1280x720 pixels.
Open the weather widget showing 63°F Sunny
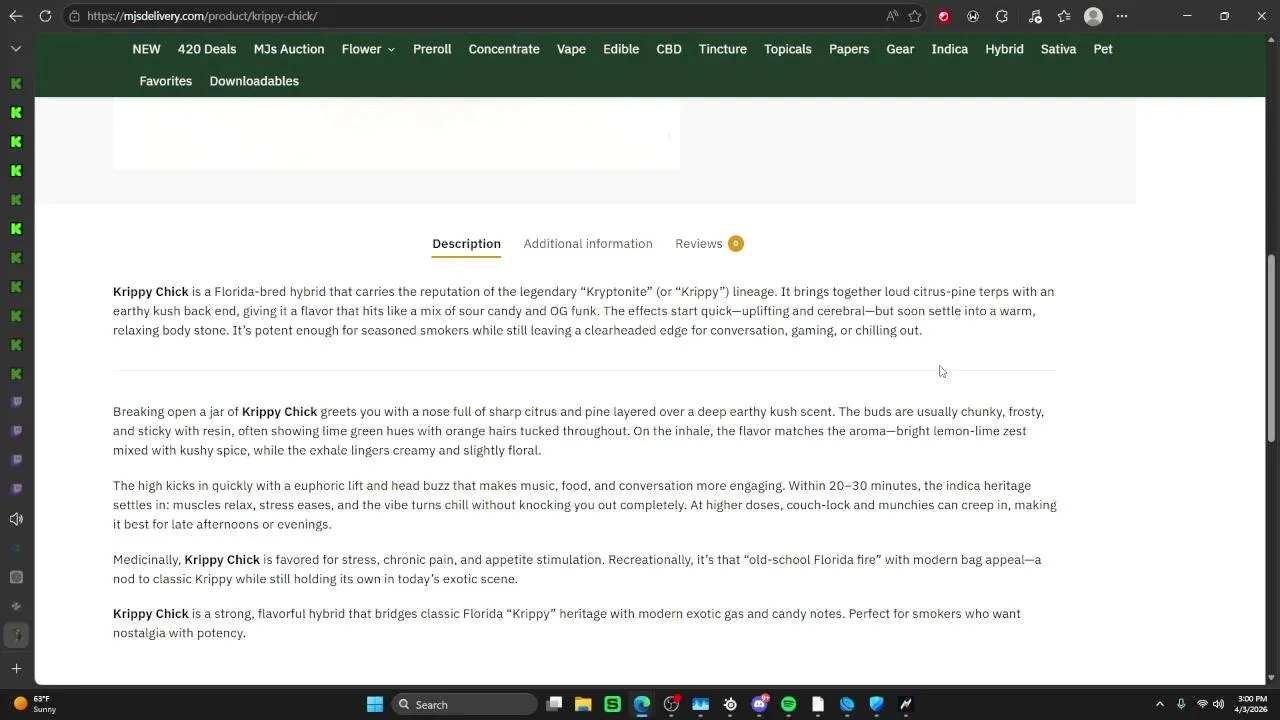(34, 704)
